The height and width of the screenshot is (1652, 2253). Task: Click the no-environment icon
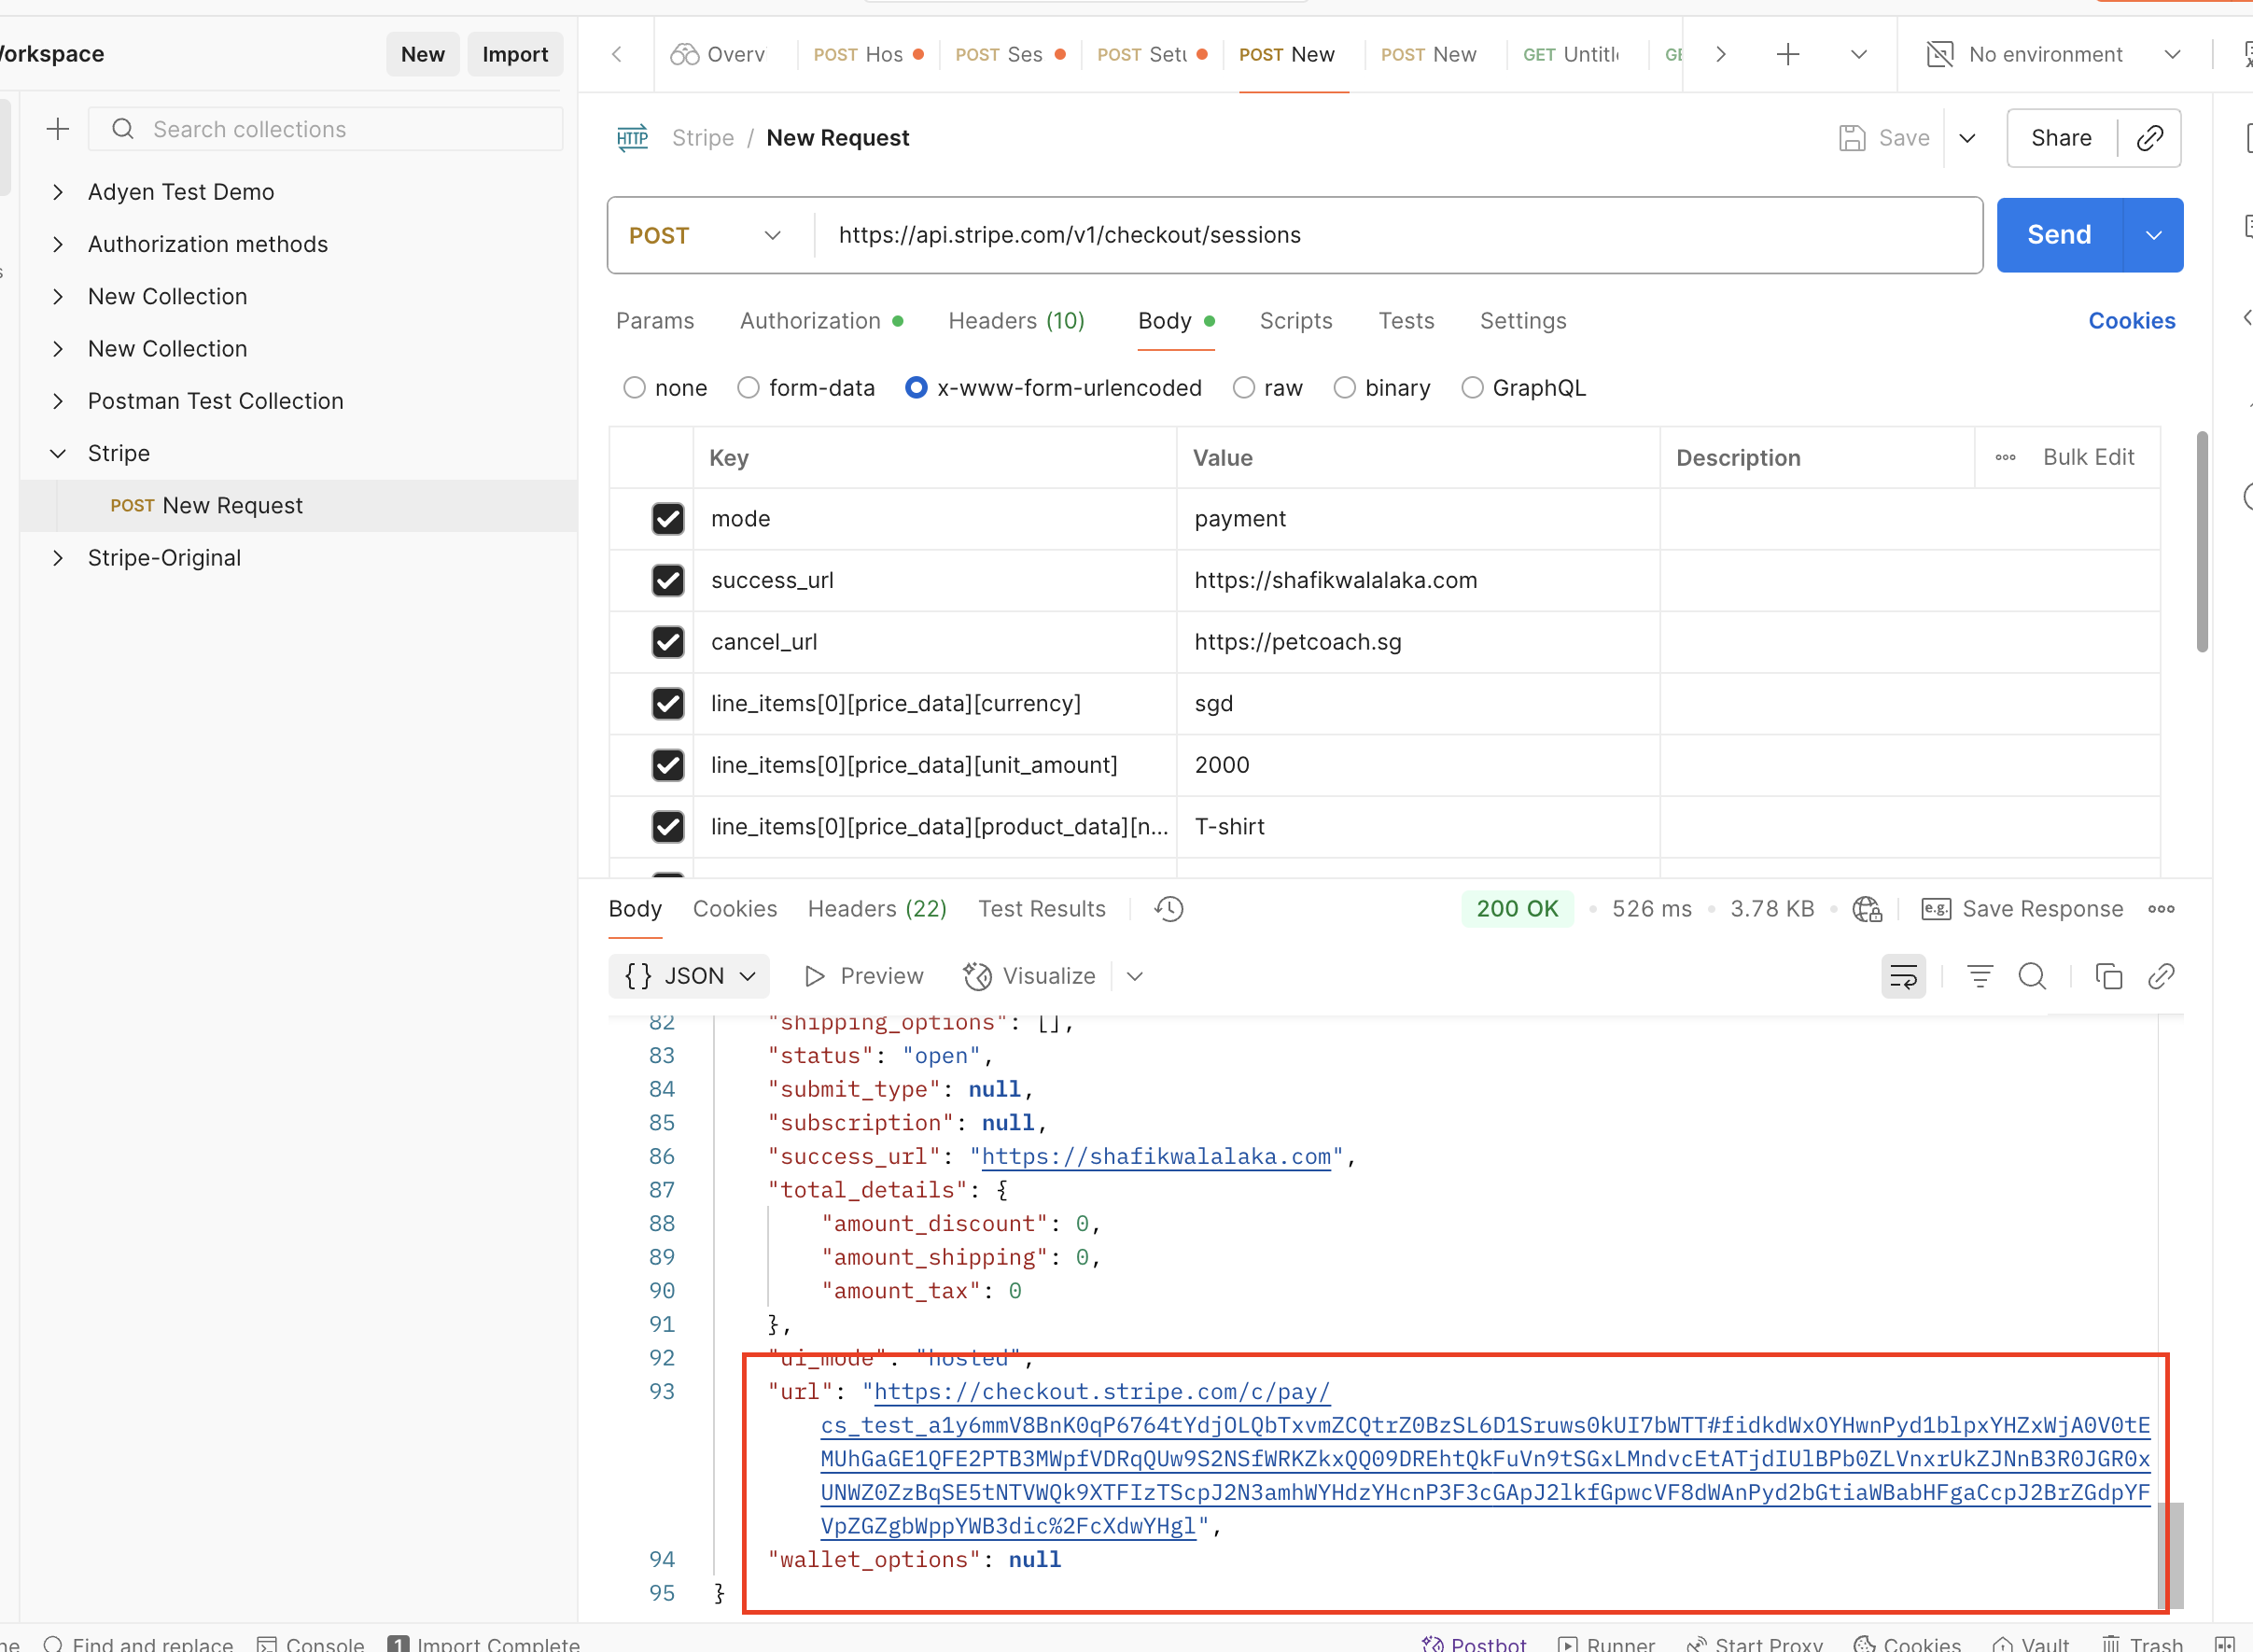[1939, 54]
